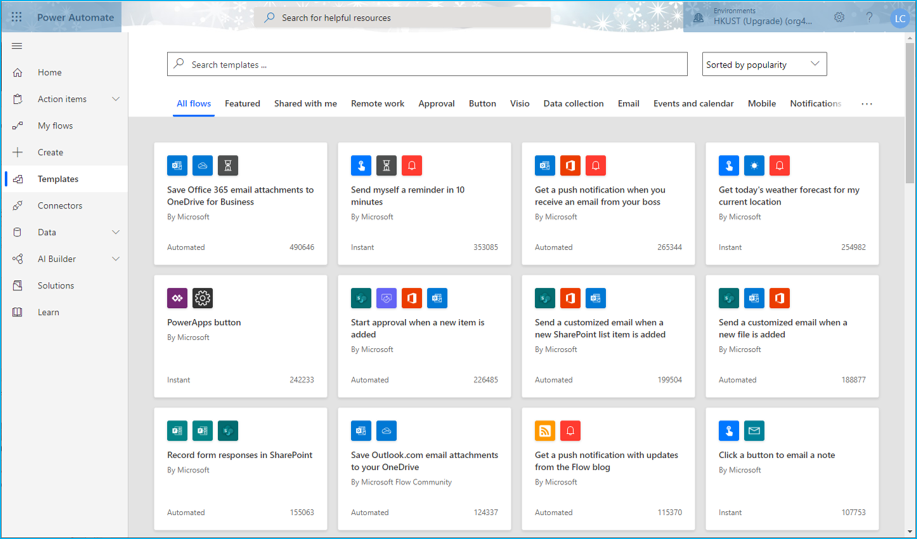Select the All flows tab
The height and width of the screenshot is (539, 917).
(194, 103)
